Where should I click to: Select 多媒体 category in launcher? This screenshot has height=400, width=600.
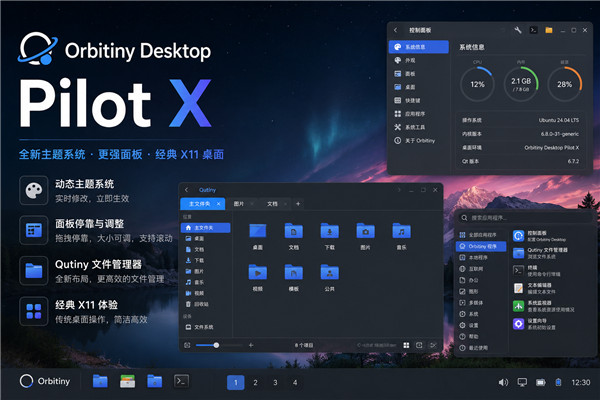(481, 303)
